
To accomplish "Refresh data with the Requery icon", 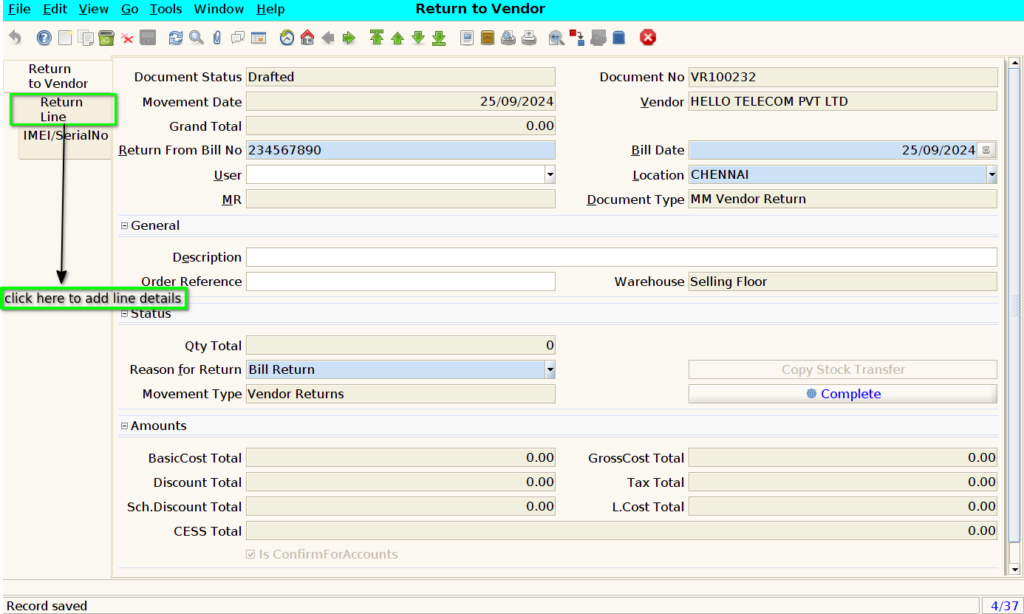I will coord(176,38).
